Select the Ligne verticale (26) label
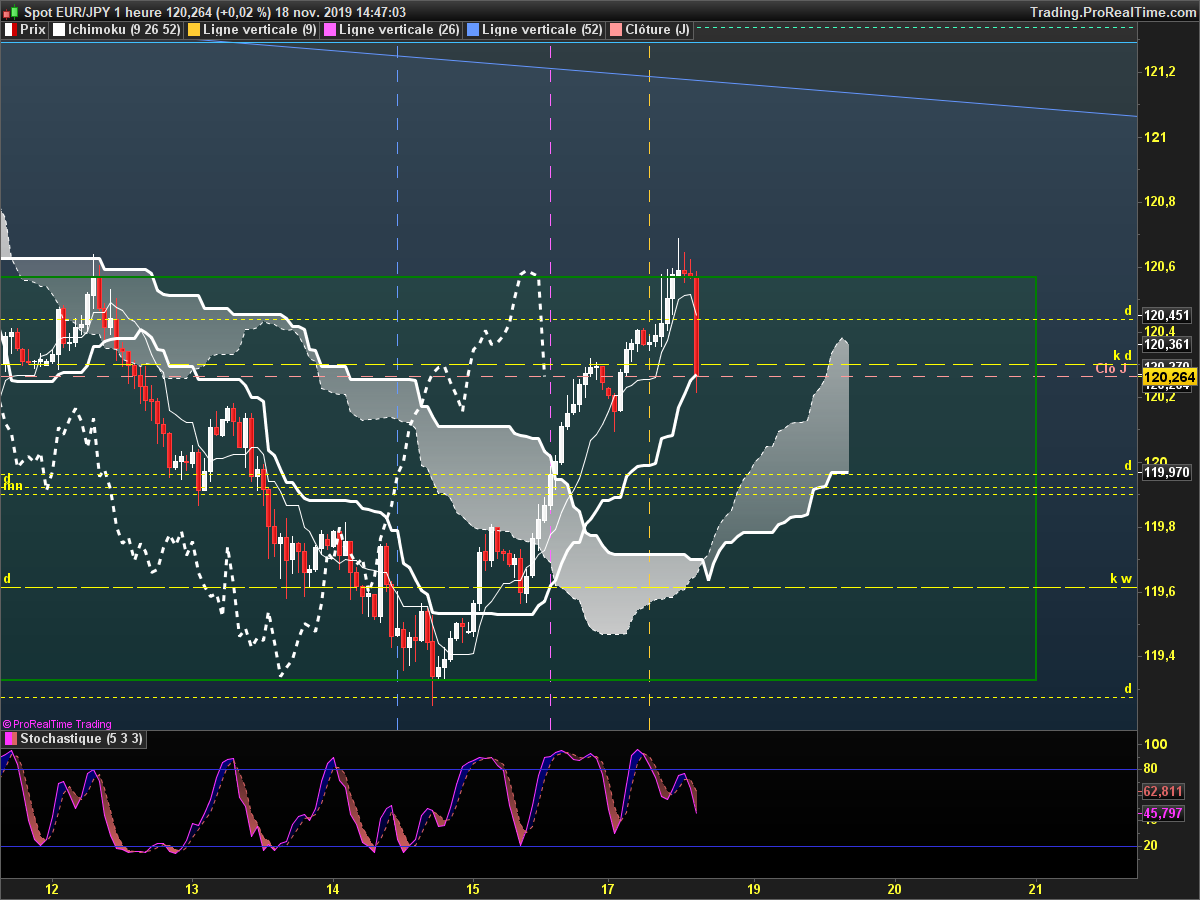Screen dimensions: 1200x900 [399, 30]
